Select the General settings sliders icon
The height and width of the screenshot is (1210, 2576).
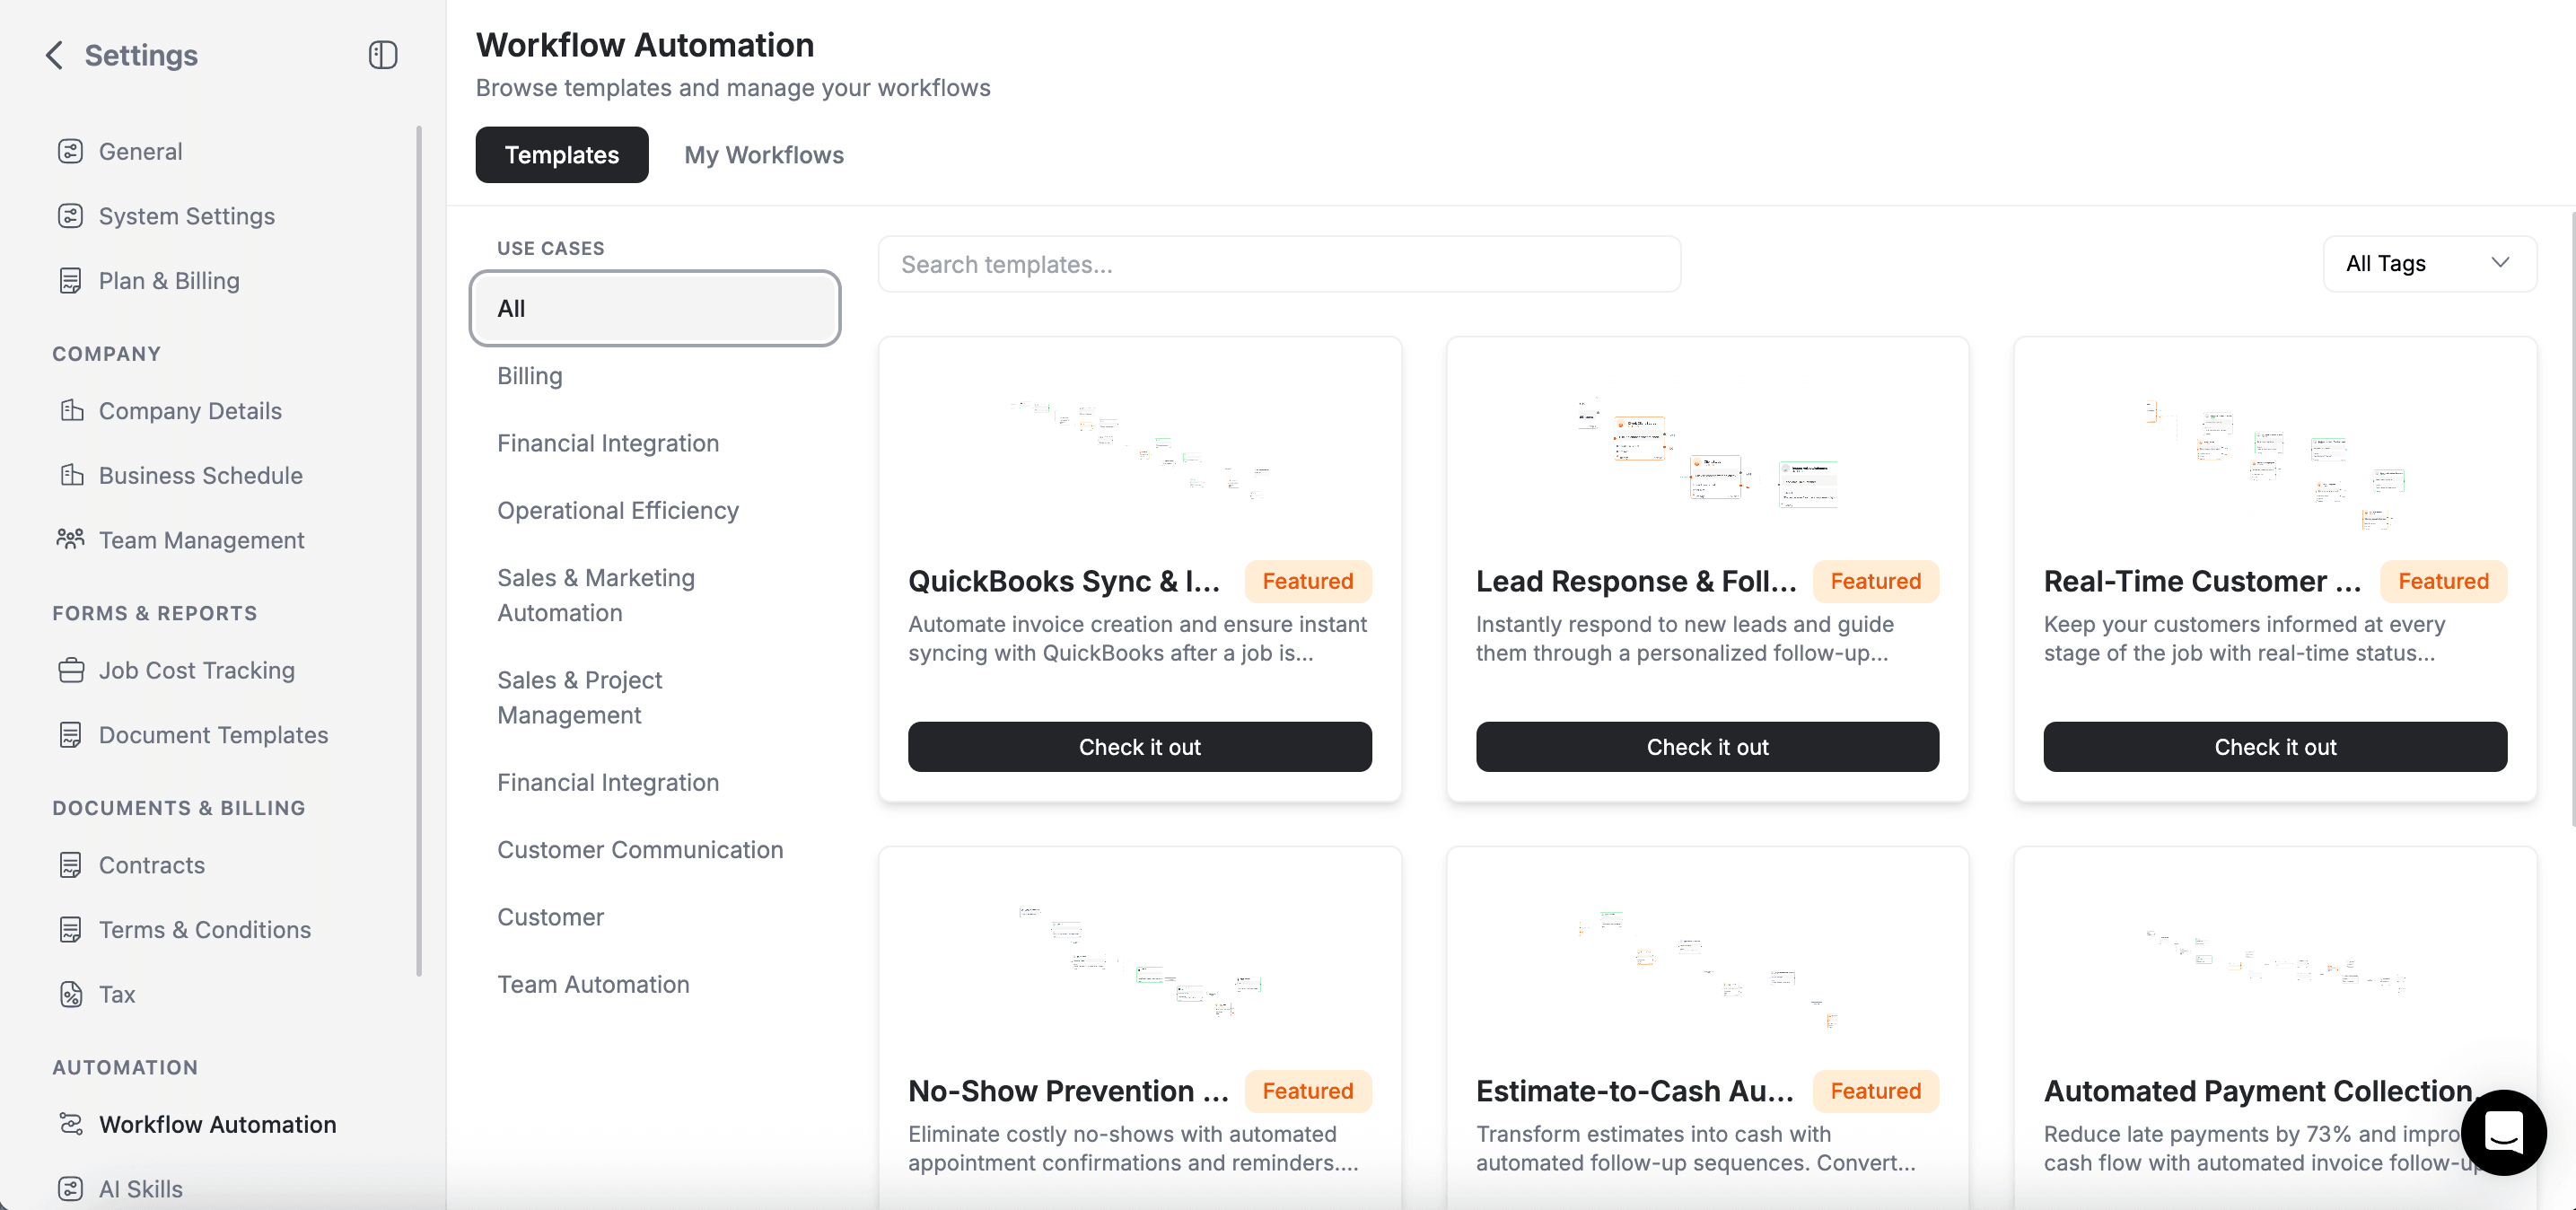(x=69, y=151)
